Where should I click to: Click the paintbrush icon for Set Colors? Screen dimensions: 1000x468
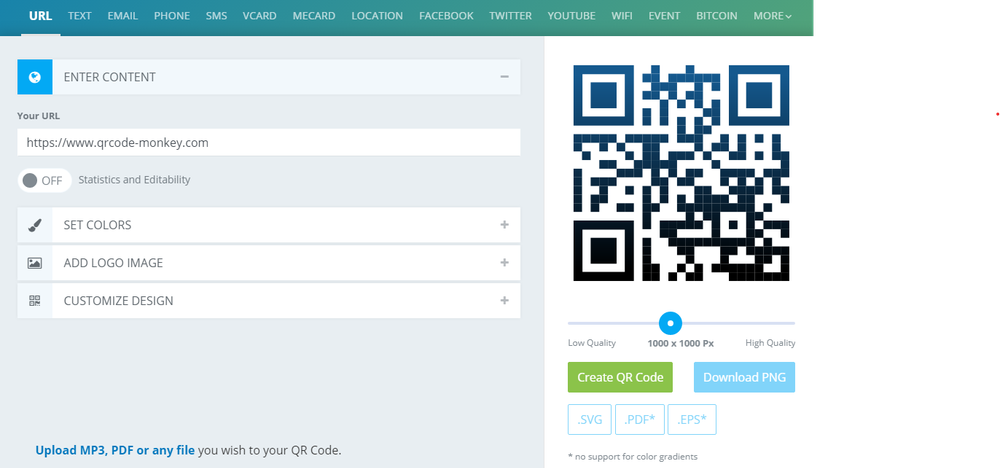pos(34,225)
